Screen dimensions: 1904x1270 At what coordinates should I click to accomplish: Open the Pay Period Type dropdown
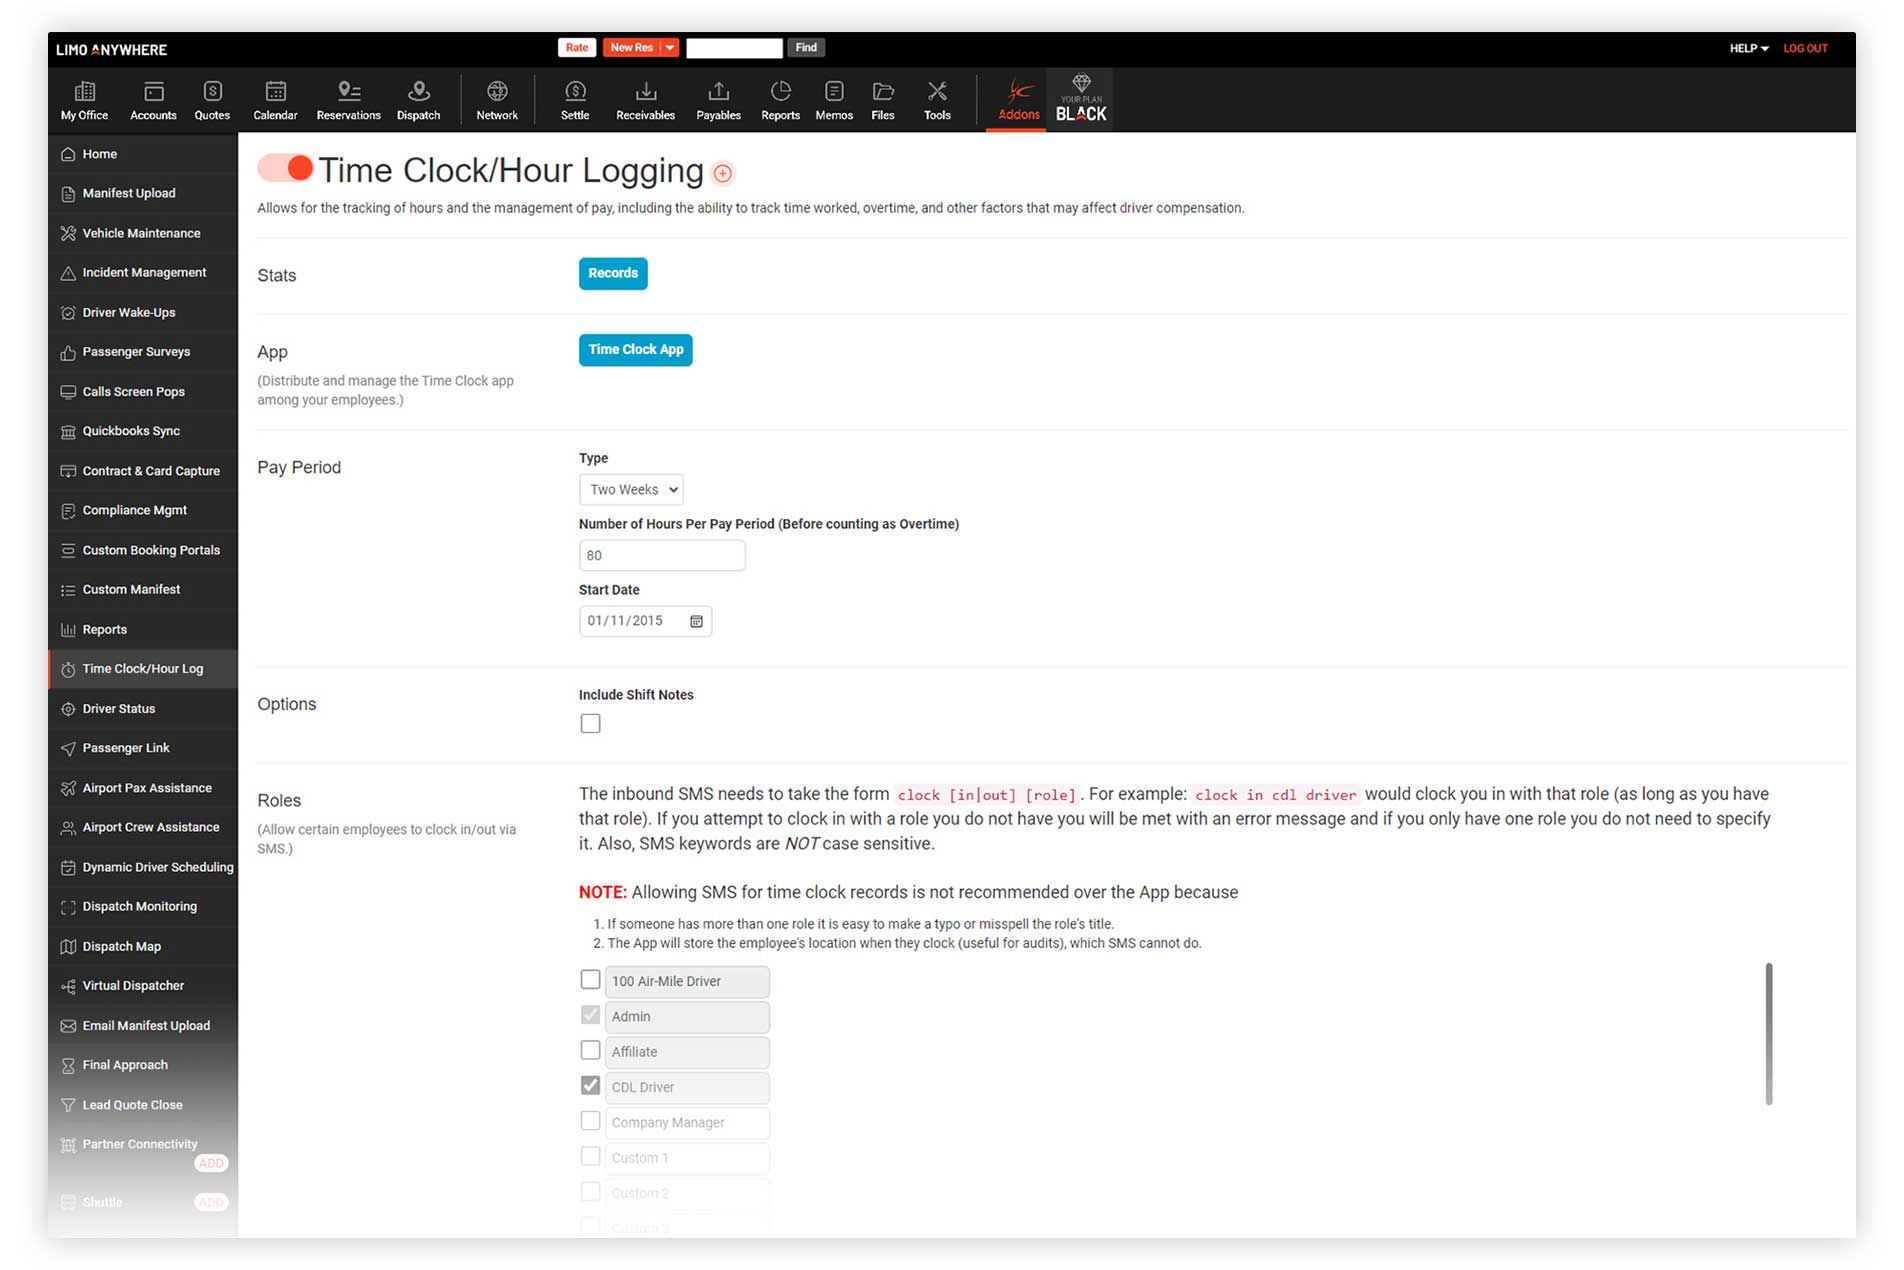click(x=631, y=489)
